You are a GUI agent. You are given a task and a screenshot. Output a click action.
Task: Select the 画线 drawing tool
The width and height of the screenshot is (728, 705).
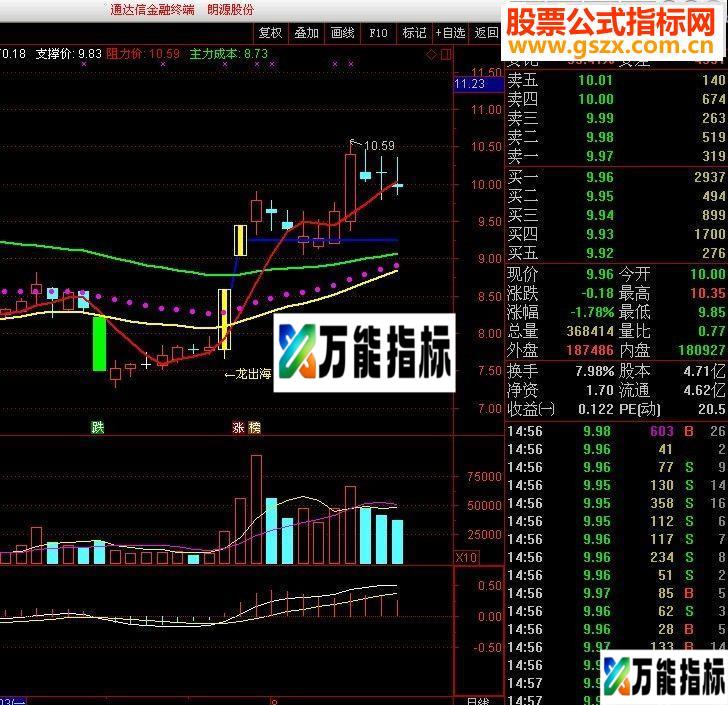pyautogui.click(x=342, y=32)
